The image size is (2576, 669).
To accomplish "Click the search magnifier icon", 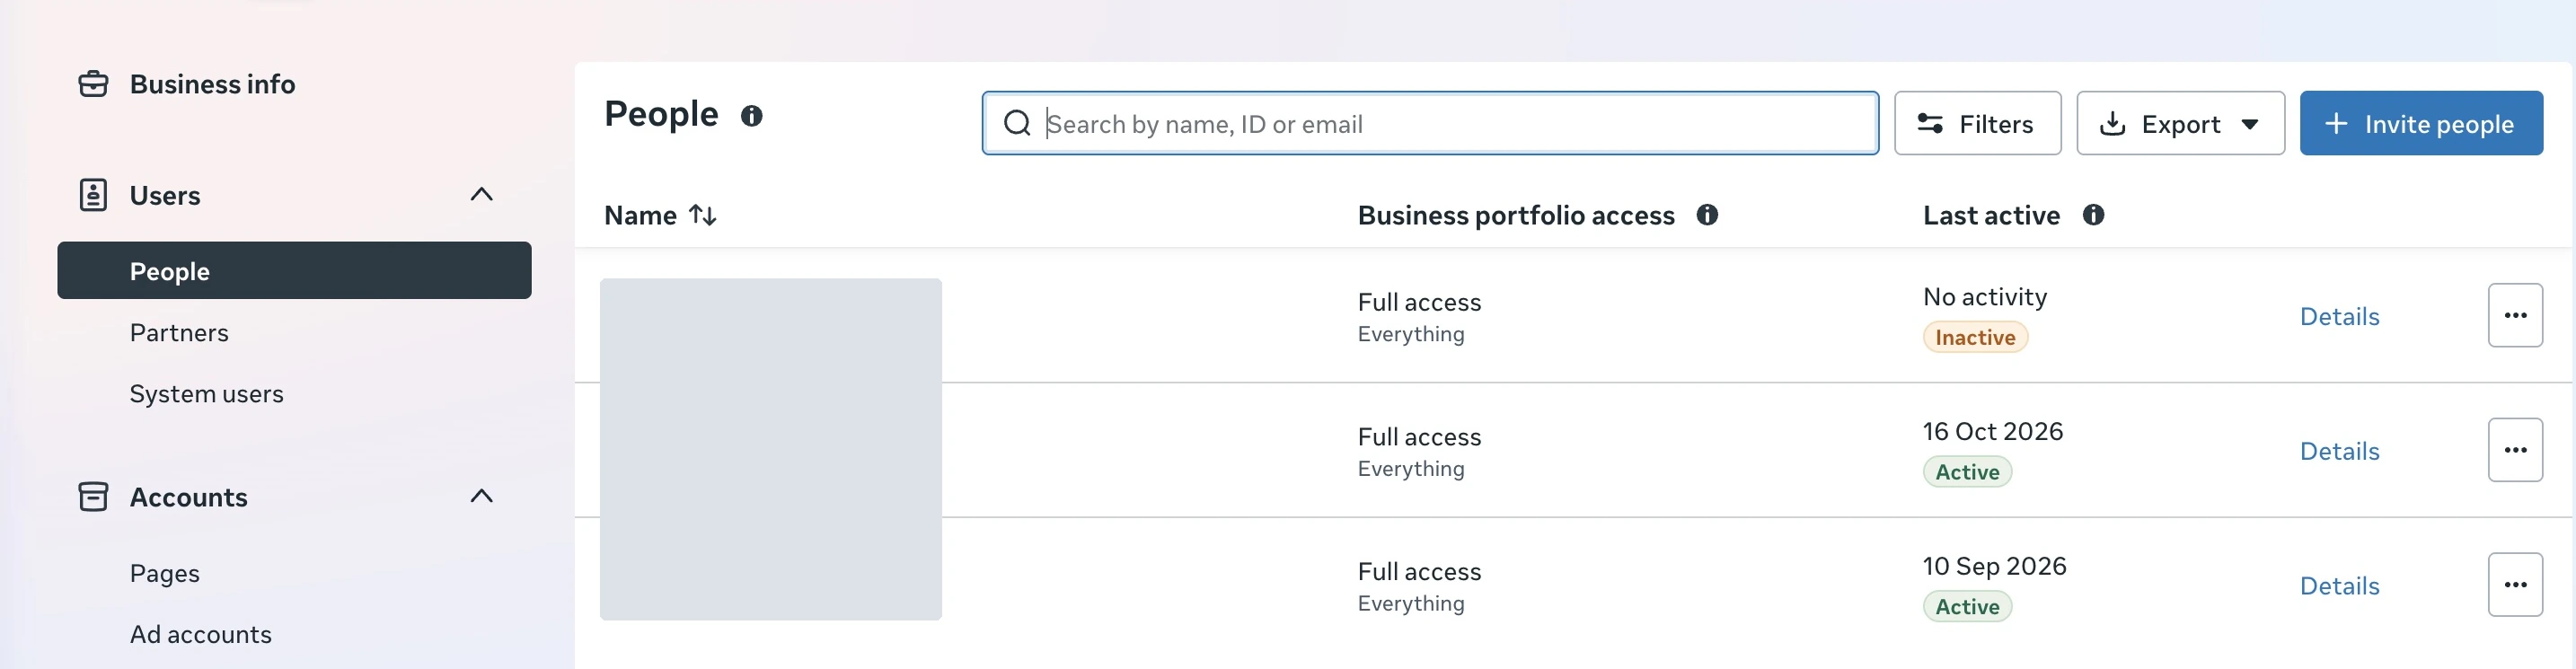I will click(x=1017, y=123).
